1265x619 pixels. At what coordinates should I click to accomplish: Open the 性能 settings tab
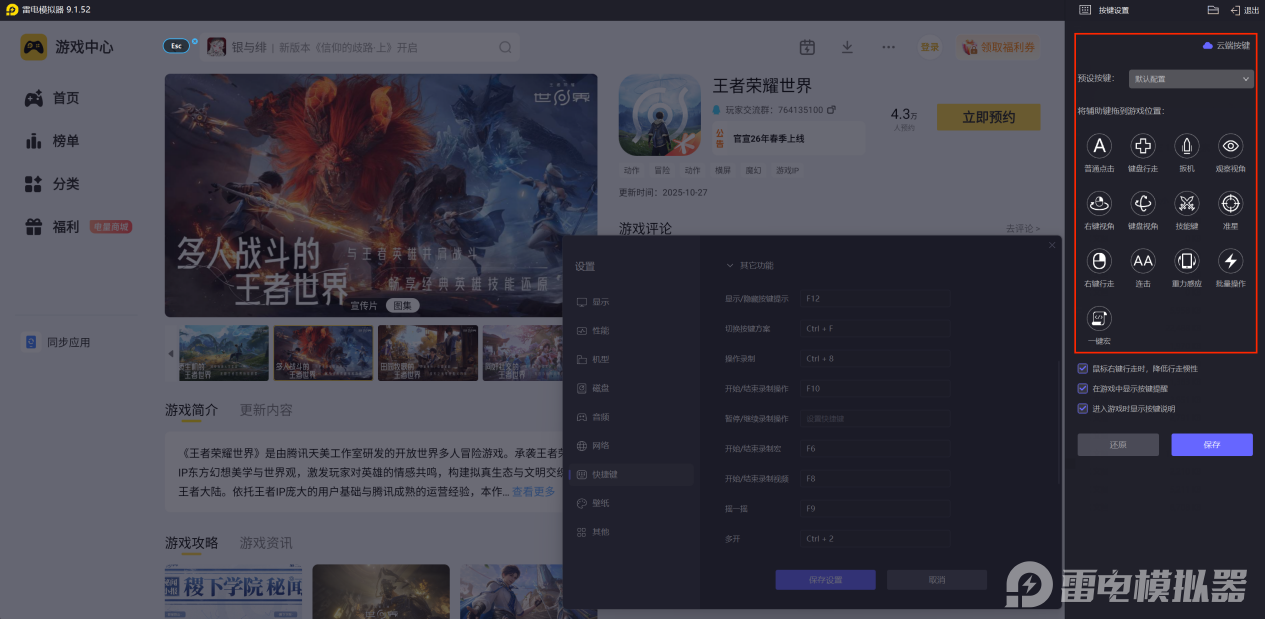(600, 330)
